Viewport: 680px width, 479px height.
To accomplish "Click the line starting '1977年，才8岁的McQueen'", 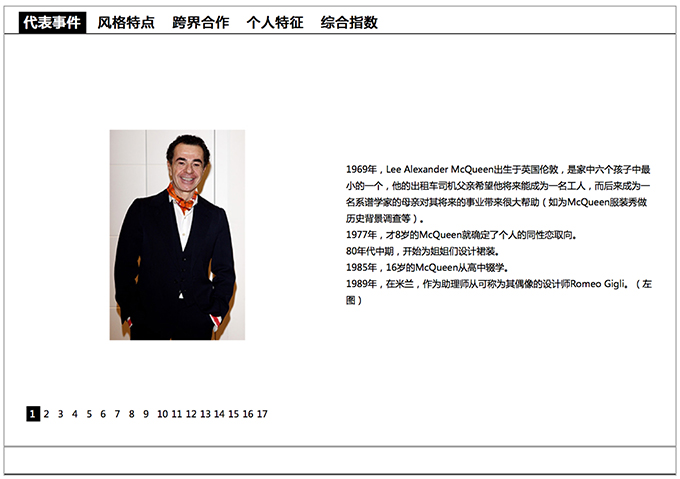I will (x=461, y=235).
